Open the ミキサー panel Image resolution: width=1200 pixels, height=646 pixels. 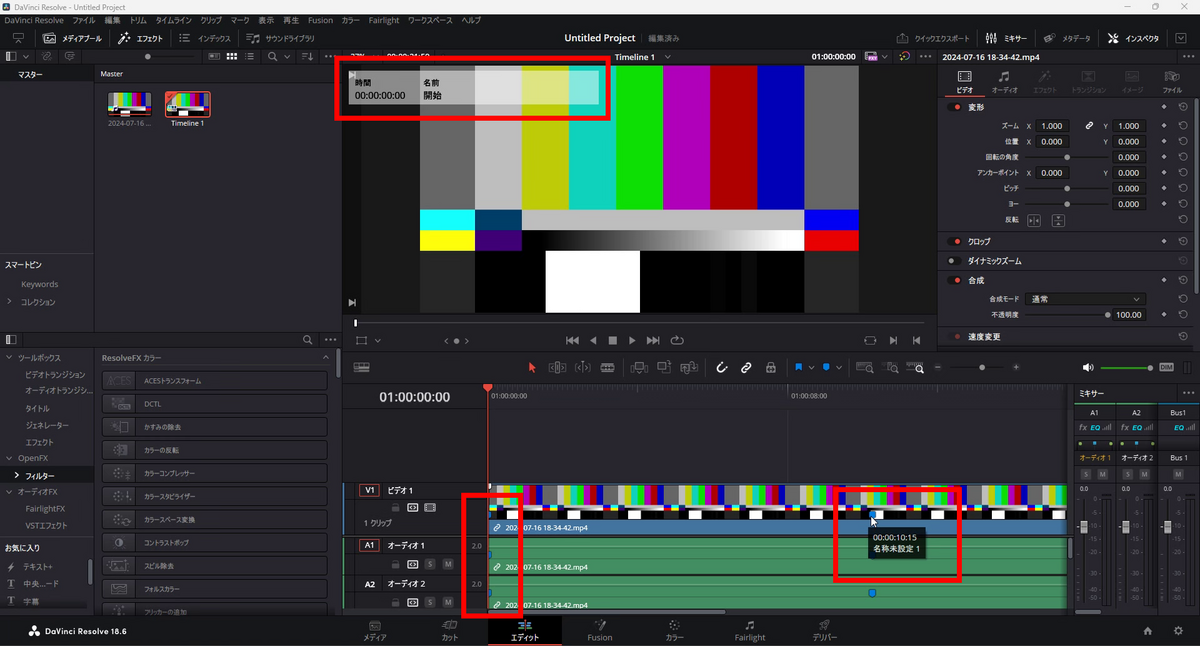click(1011, 38)
